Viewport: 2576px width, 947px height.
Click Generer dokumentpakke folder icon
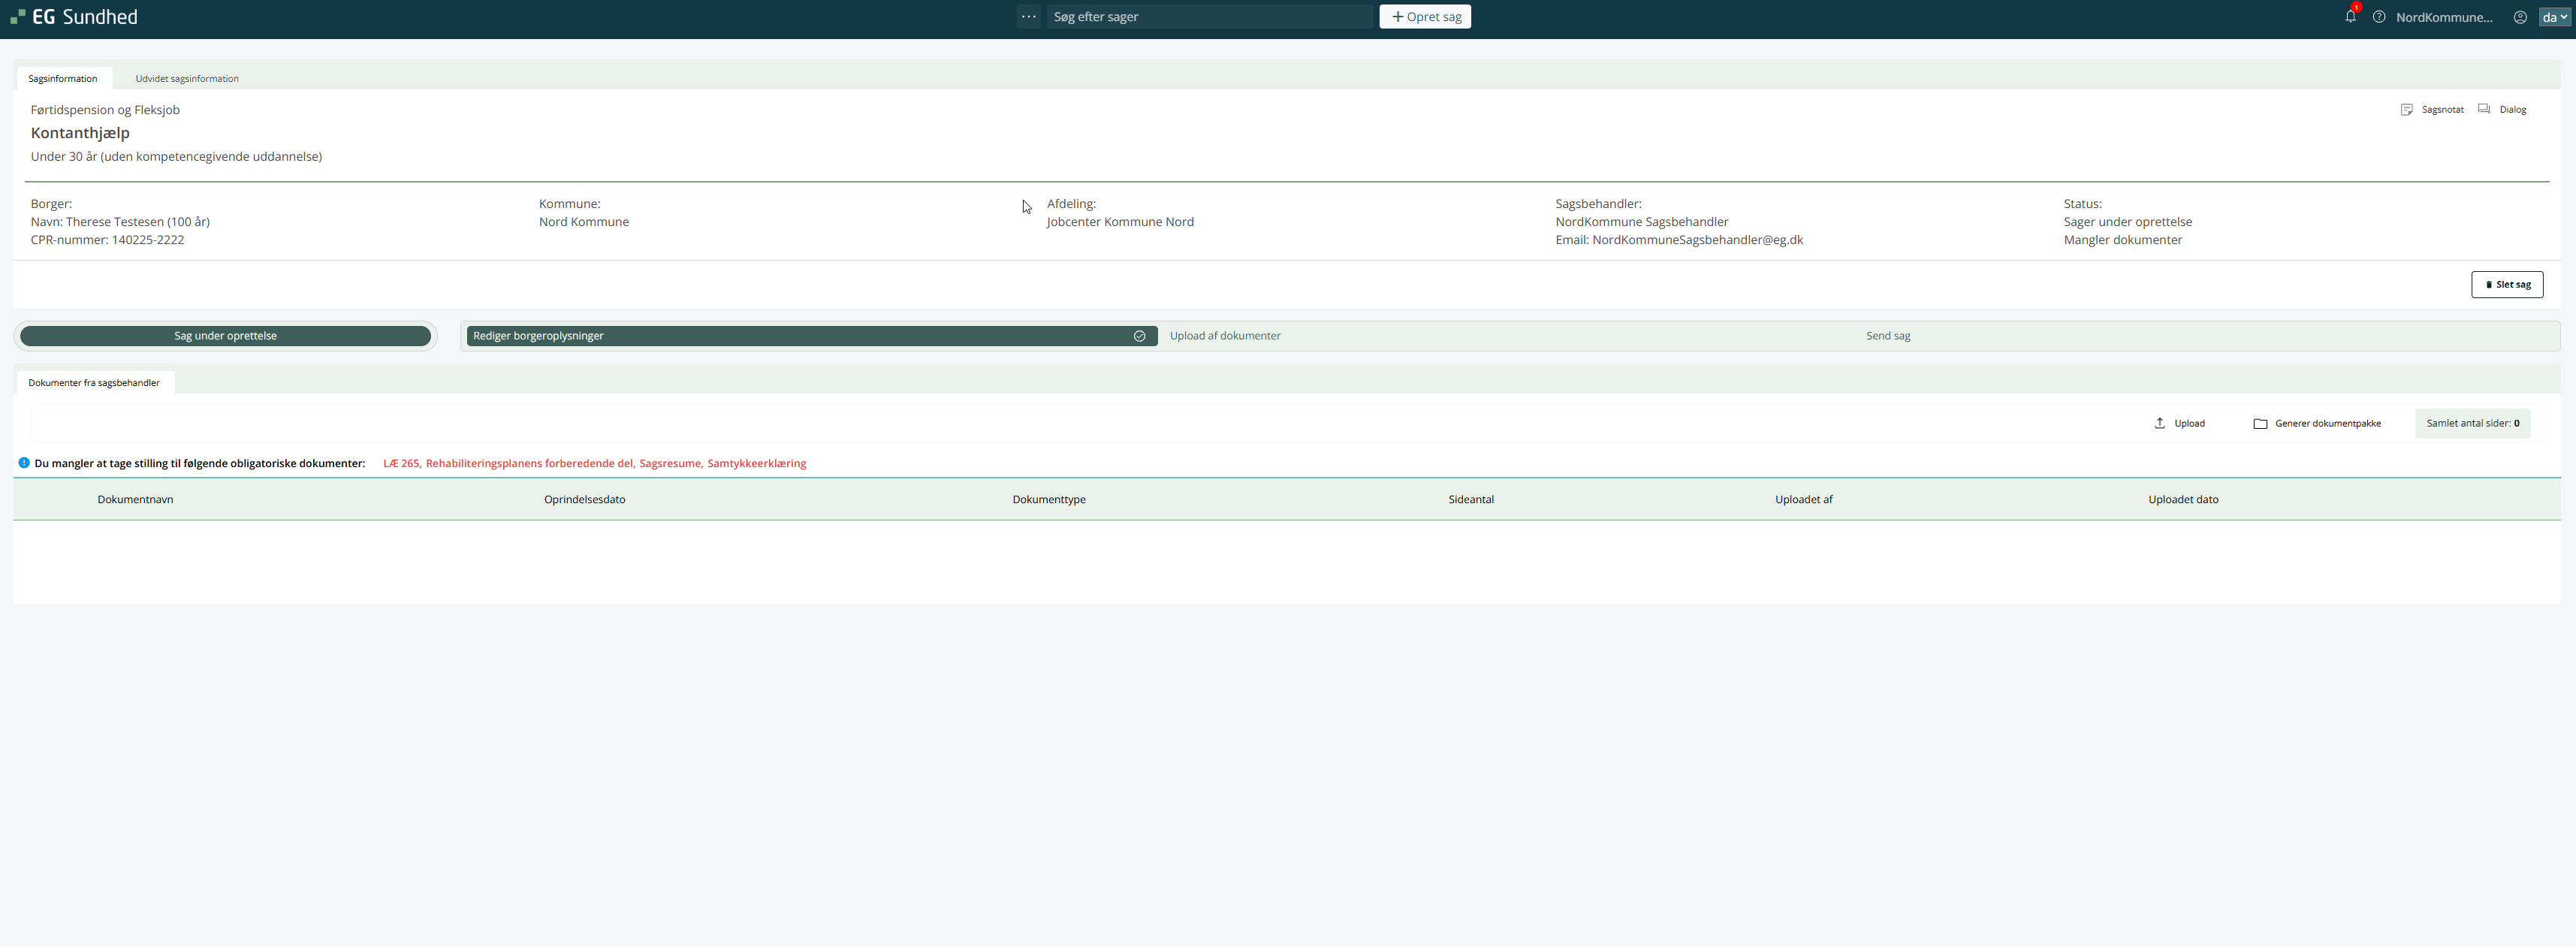pos(2260,424)
